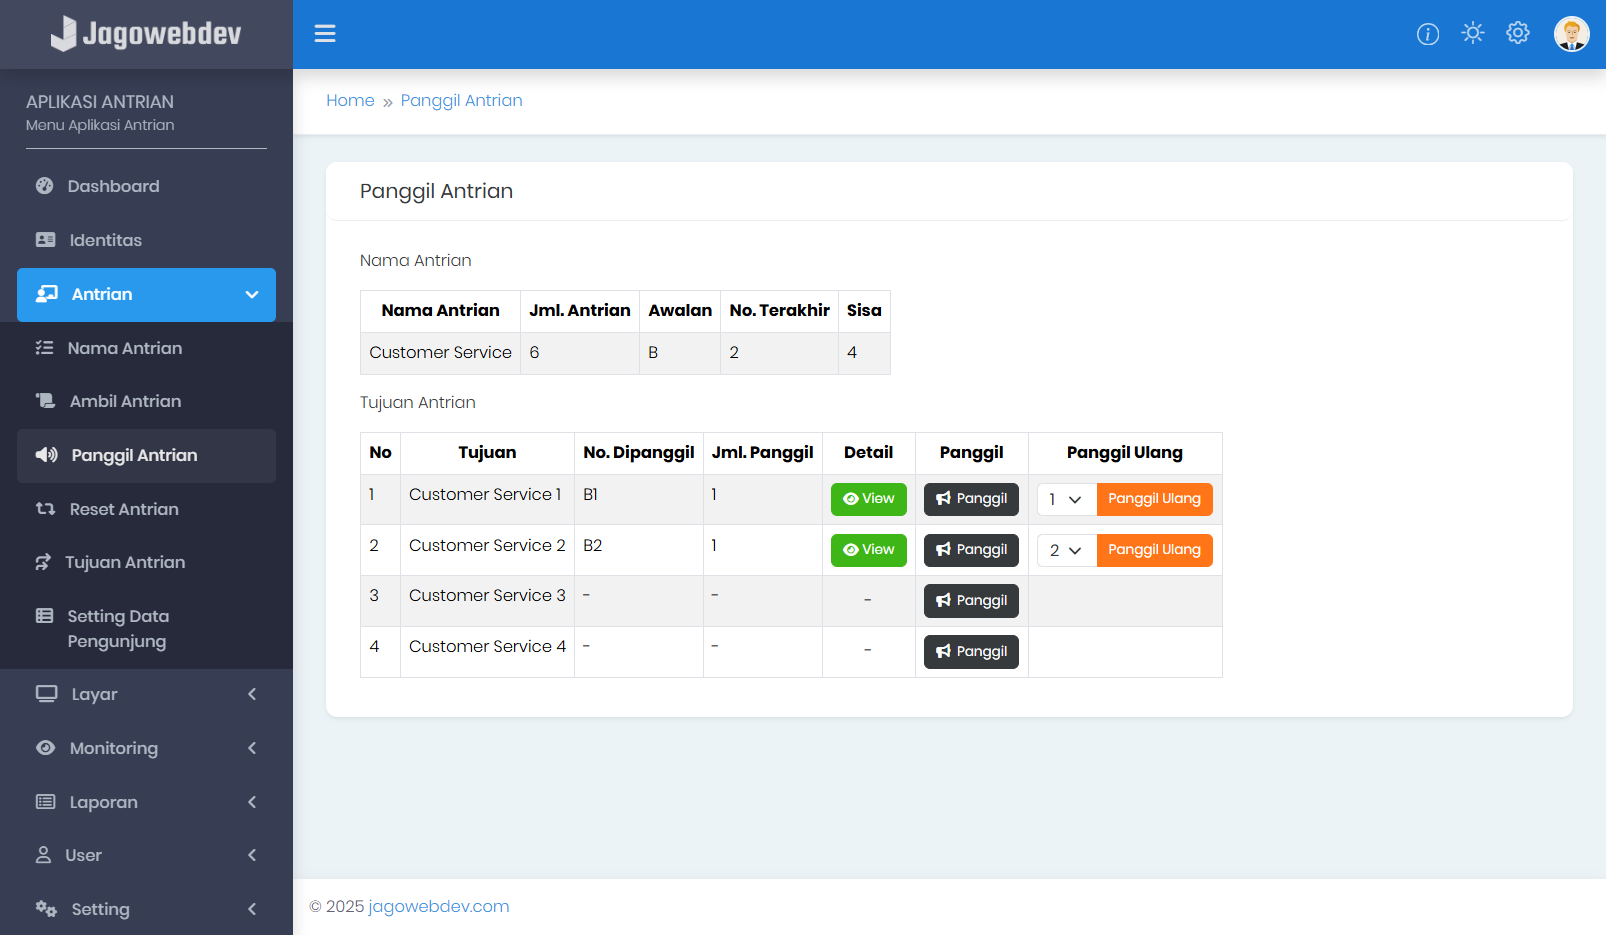
Task: Click the Laporan report icon
Action: pyautogui.click(x=46, y=802)
